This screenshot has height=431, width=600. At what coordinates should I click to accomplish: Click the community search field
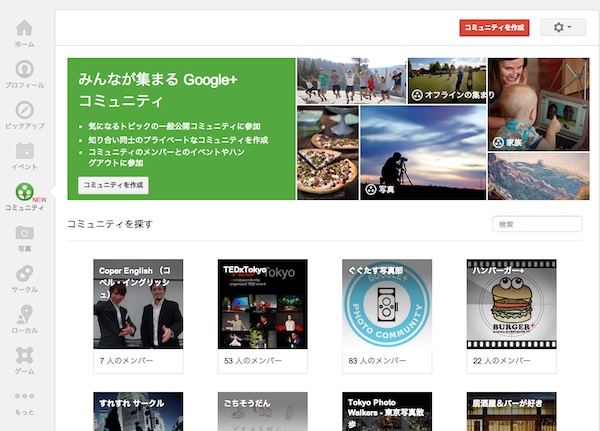click(537, 224)
